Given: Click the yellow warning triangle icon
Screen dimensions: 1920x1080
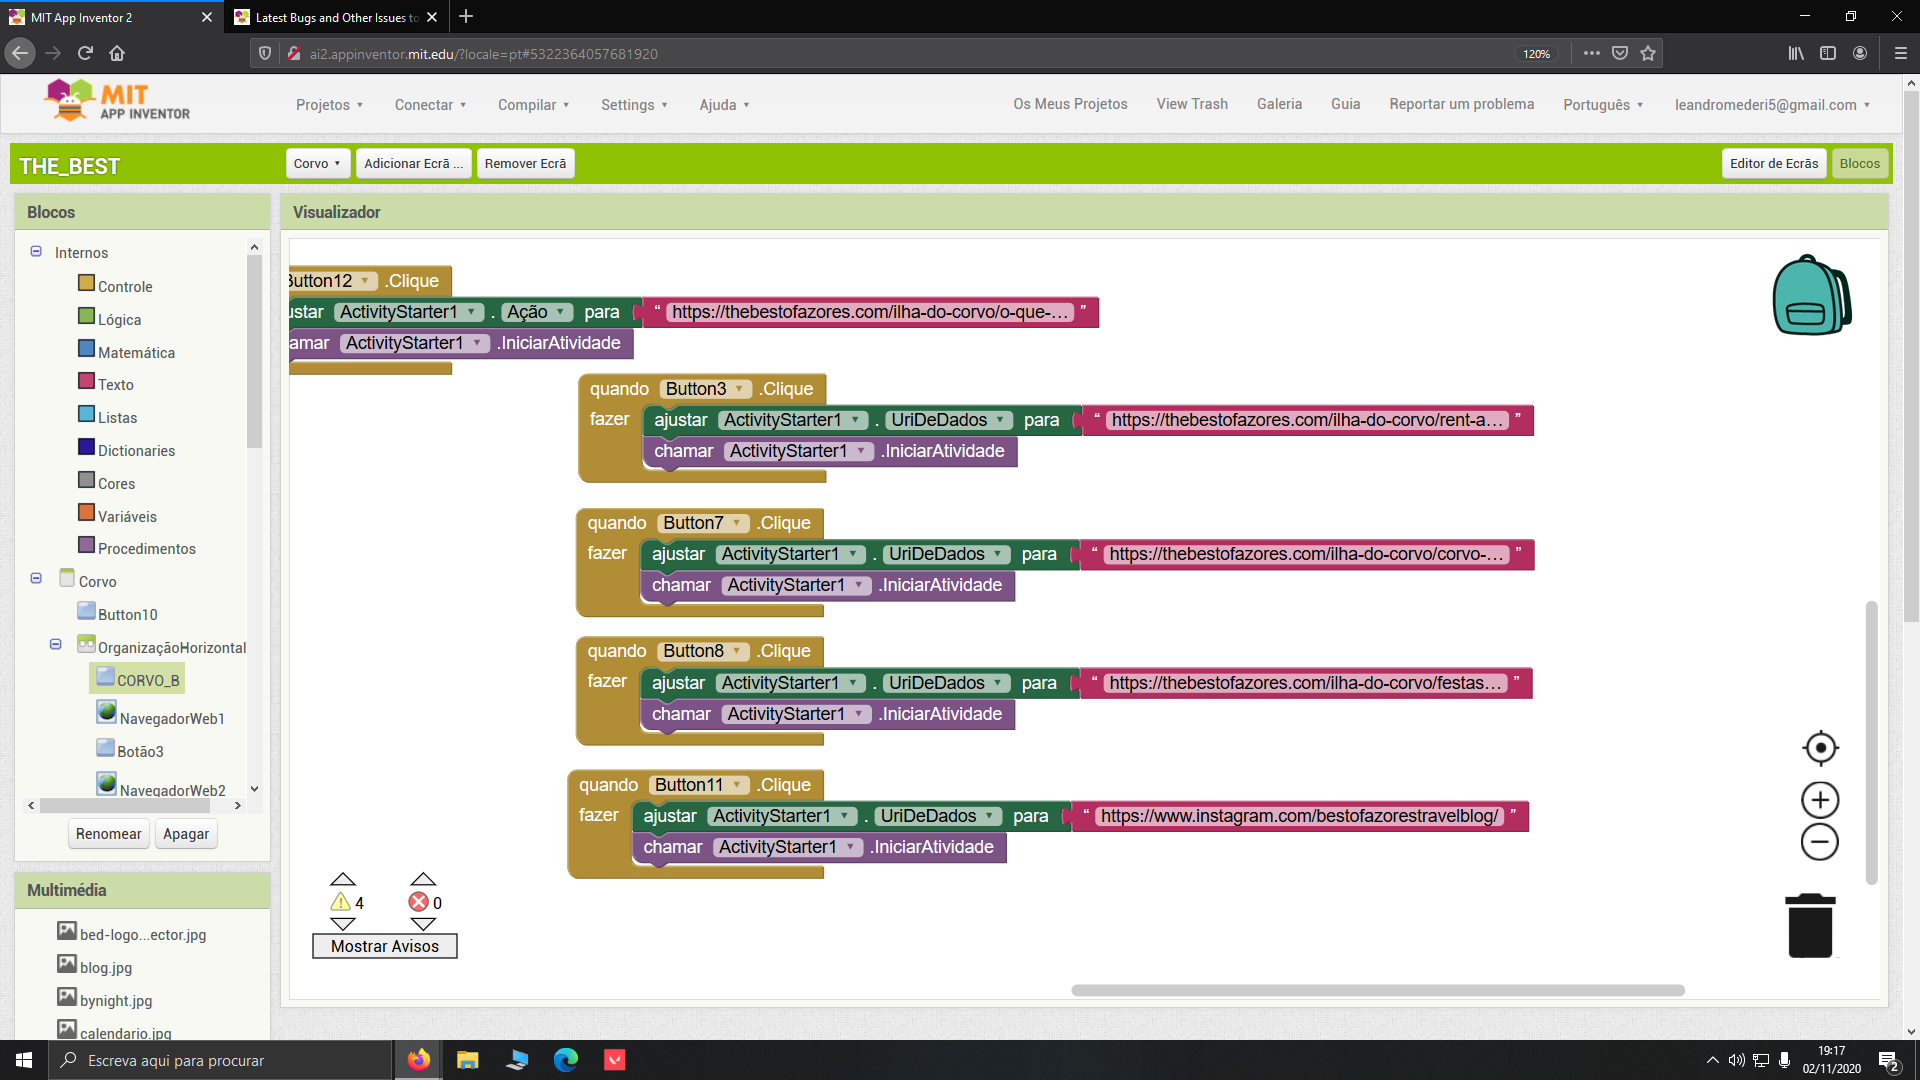Looking at the screenshot, I should [x=341, y=902].
